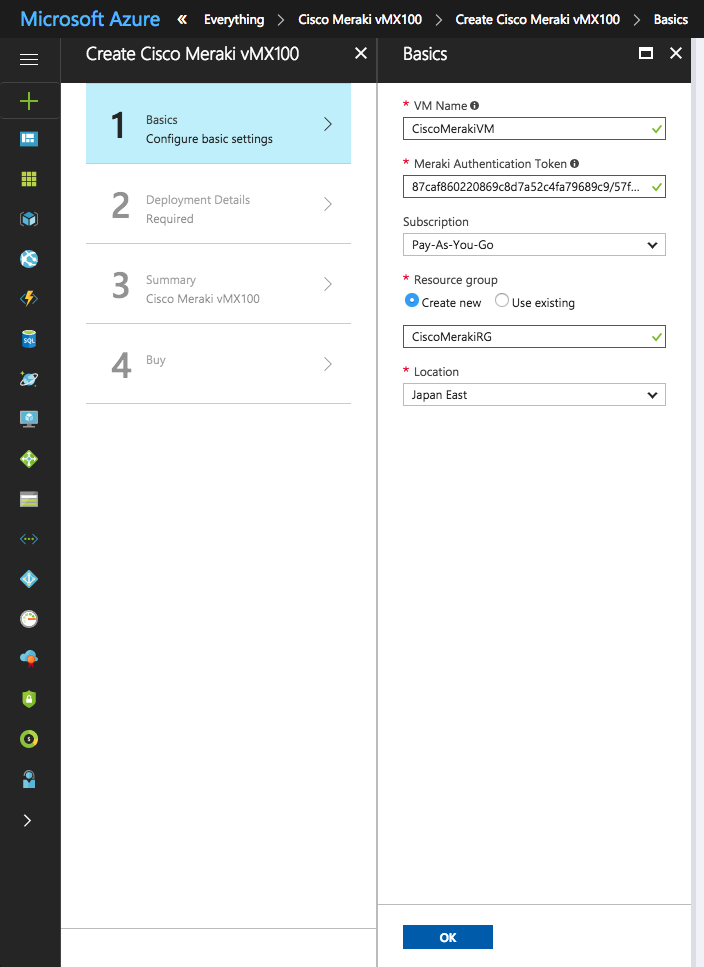Image resolution: width=704 pixels, height=967 pixels.
Task: Open Azure Cosmos DB planet icon
Action: (29, 379)
